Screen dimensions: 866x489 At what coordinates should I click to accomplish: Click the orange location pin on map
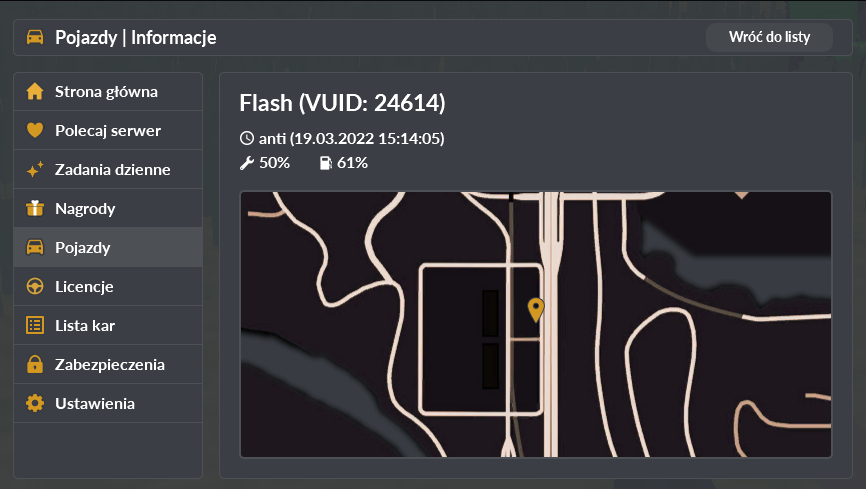[536, 309]
